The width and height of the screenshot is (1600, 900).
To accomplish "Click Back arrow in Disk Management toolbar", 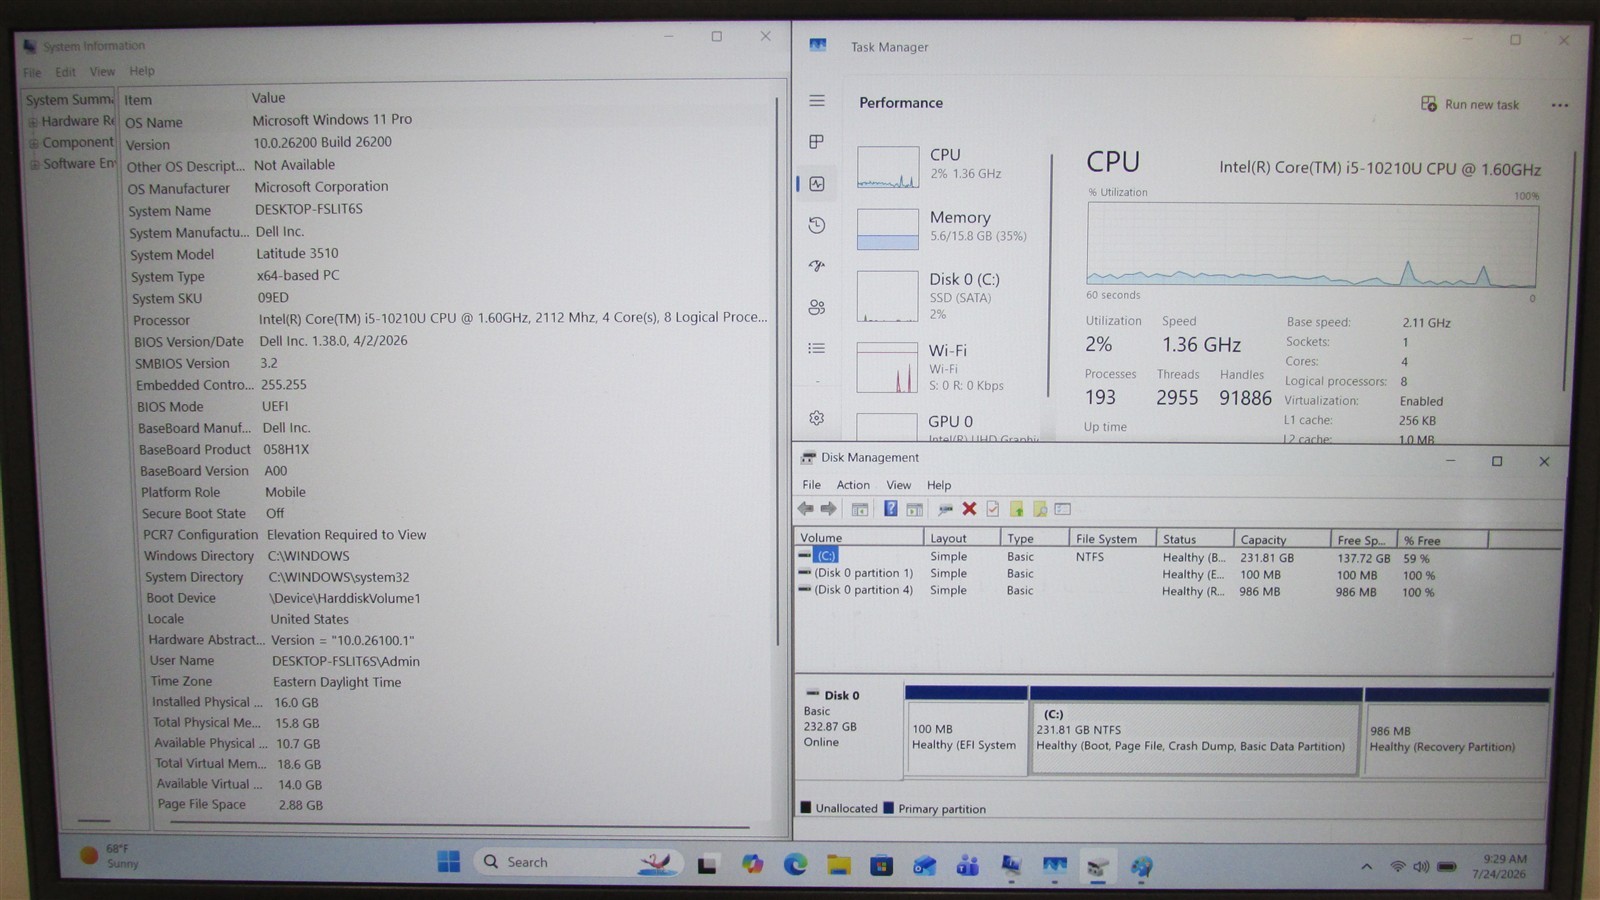I will pos(806,509).
